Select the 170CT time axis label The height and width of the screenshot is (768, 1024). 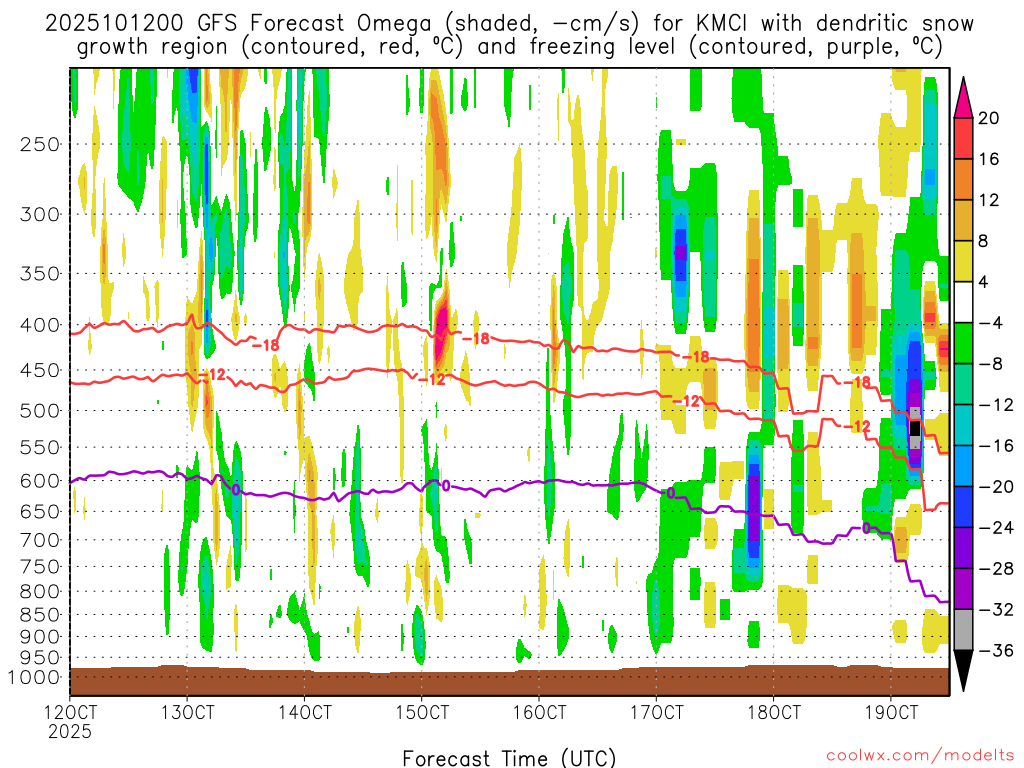point(655,712)
